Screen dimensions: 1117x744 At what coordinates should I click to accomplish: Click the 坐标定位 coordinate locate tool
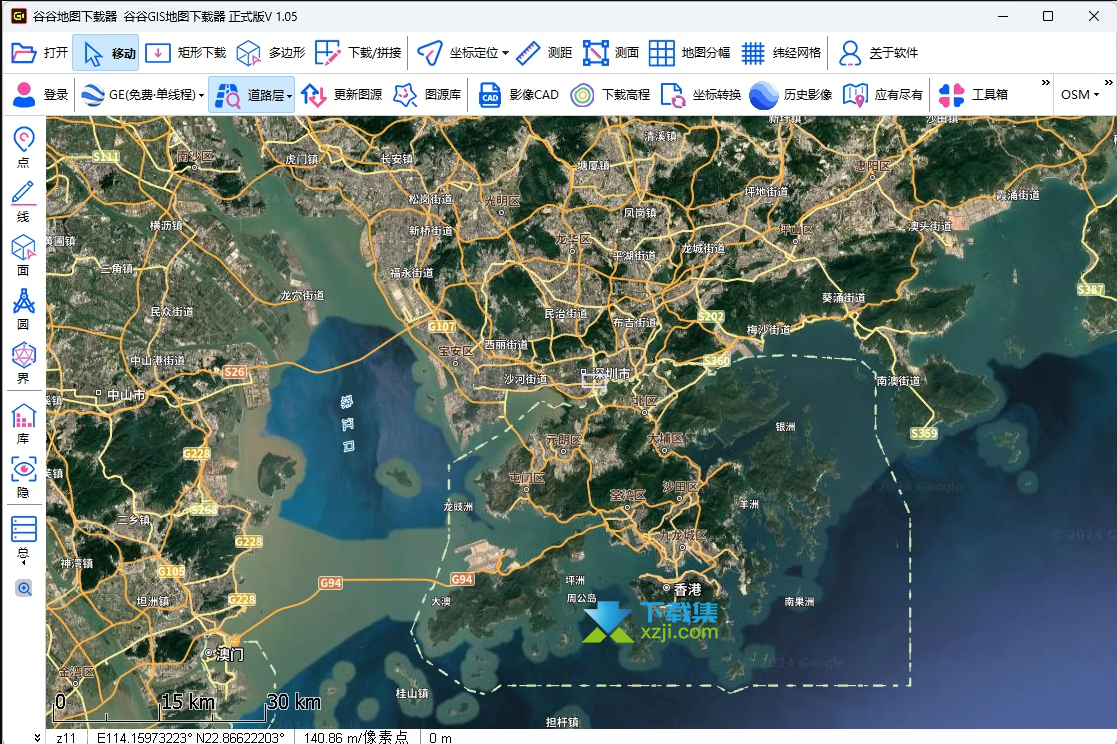pos(457,53)
